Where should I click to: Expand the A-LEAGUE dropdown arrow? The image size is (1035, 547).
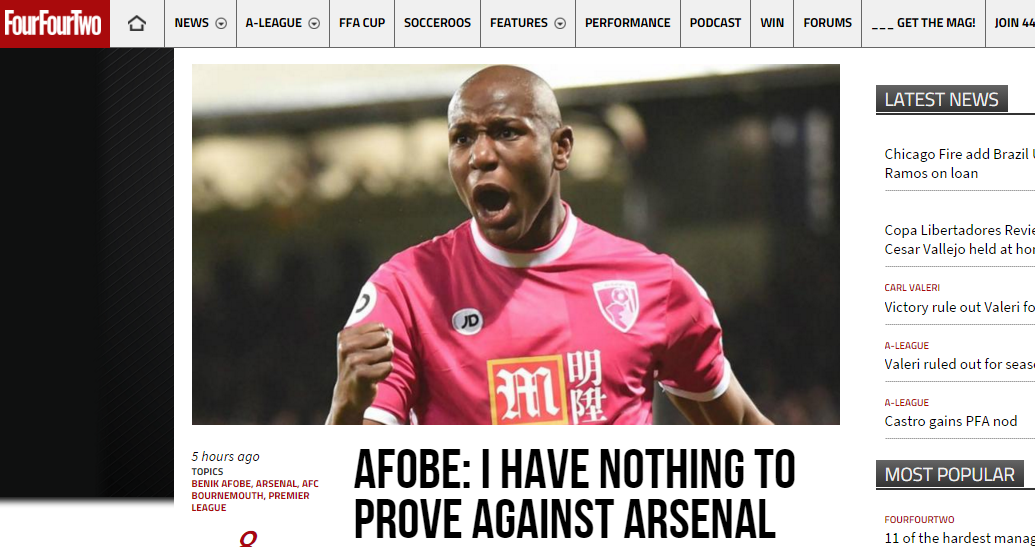tap(314, 23)
